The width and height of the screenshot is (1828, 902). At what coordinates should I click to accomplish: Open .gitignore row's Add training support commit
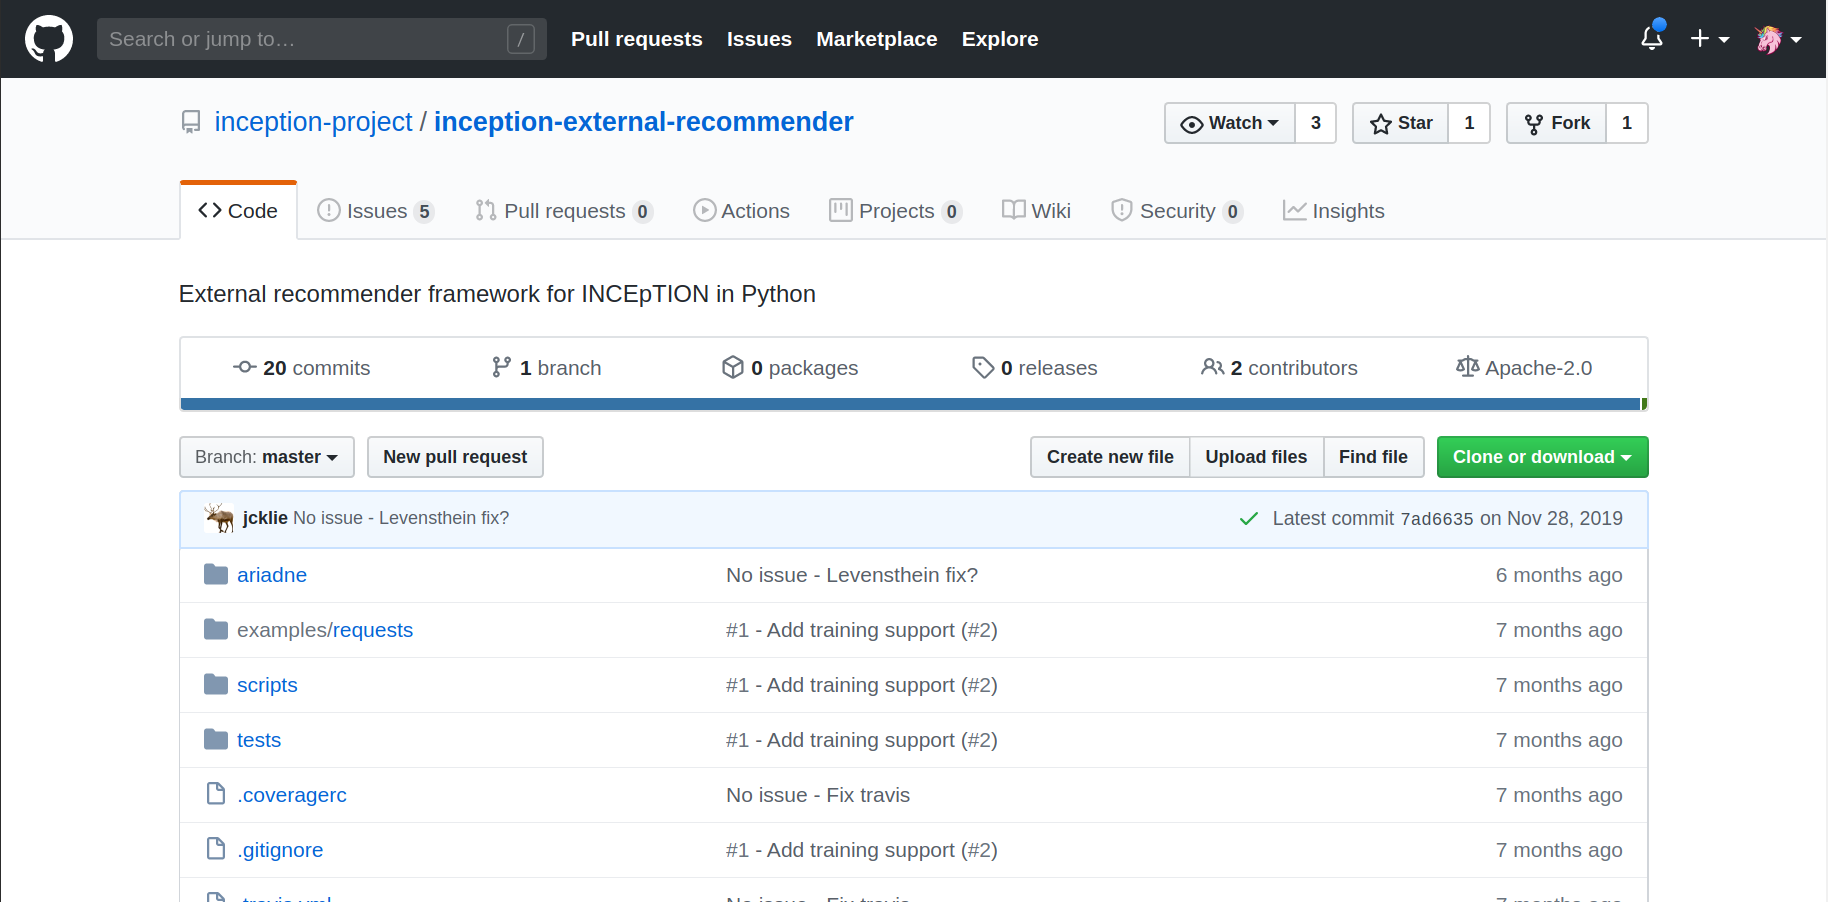click(x=862, y=850)
